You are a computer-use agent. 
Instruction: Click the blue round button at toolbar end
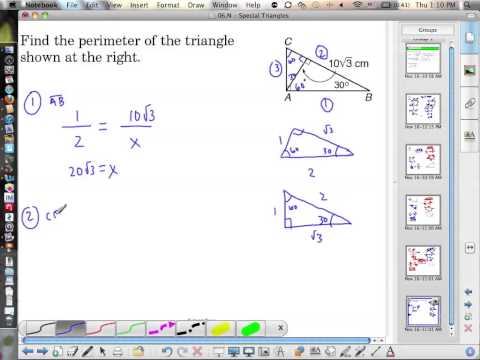(x=470, y=351)
